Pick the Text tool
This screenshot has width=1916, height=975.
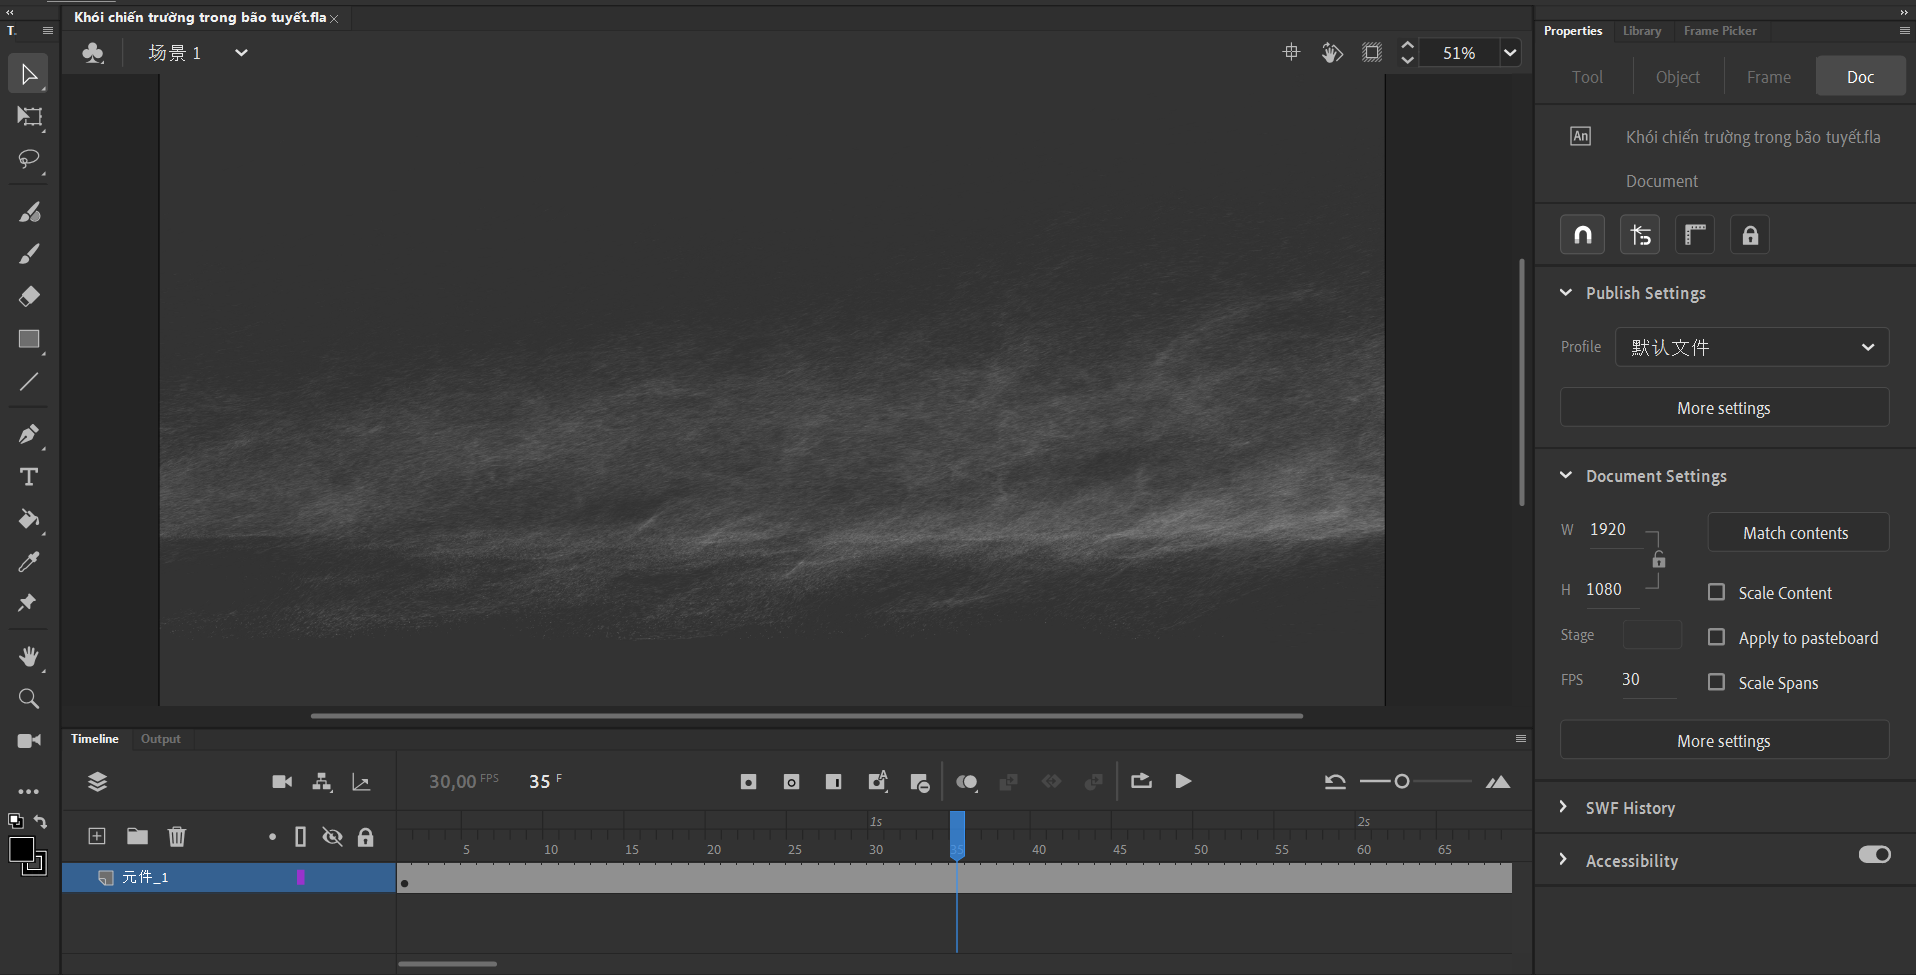coord(29,477)
